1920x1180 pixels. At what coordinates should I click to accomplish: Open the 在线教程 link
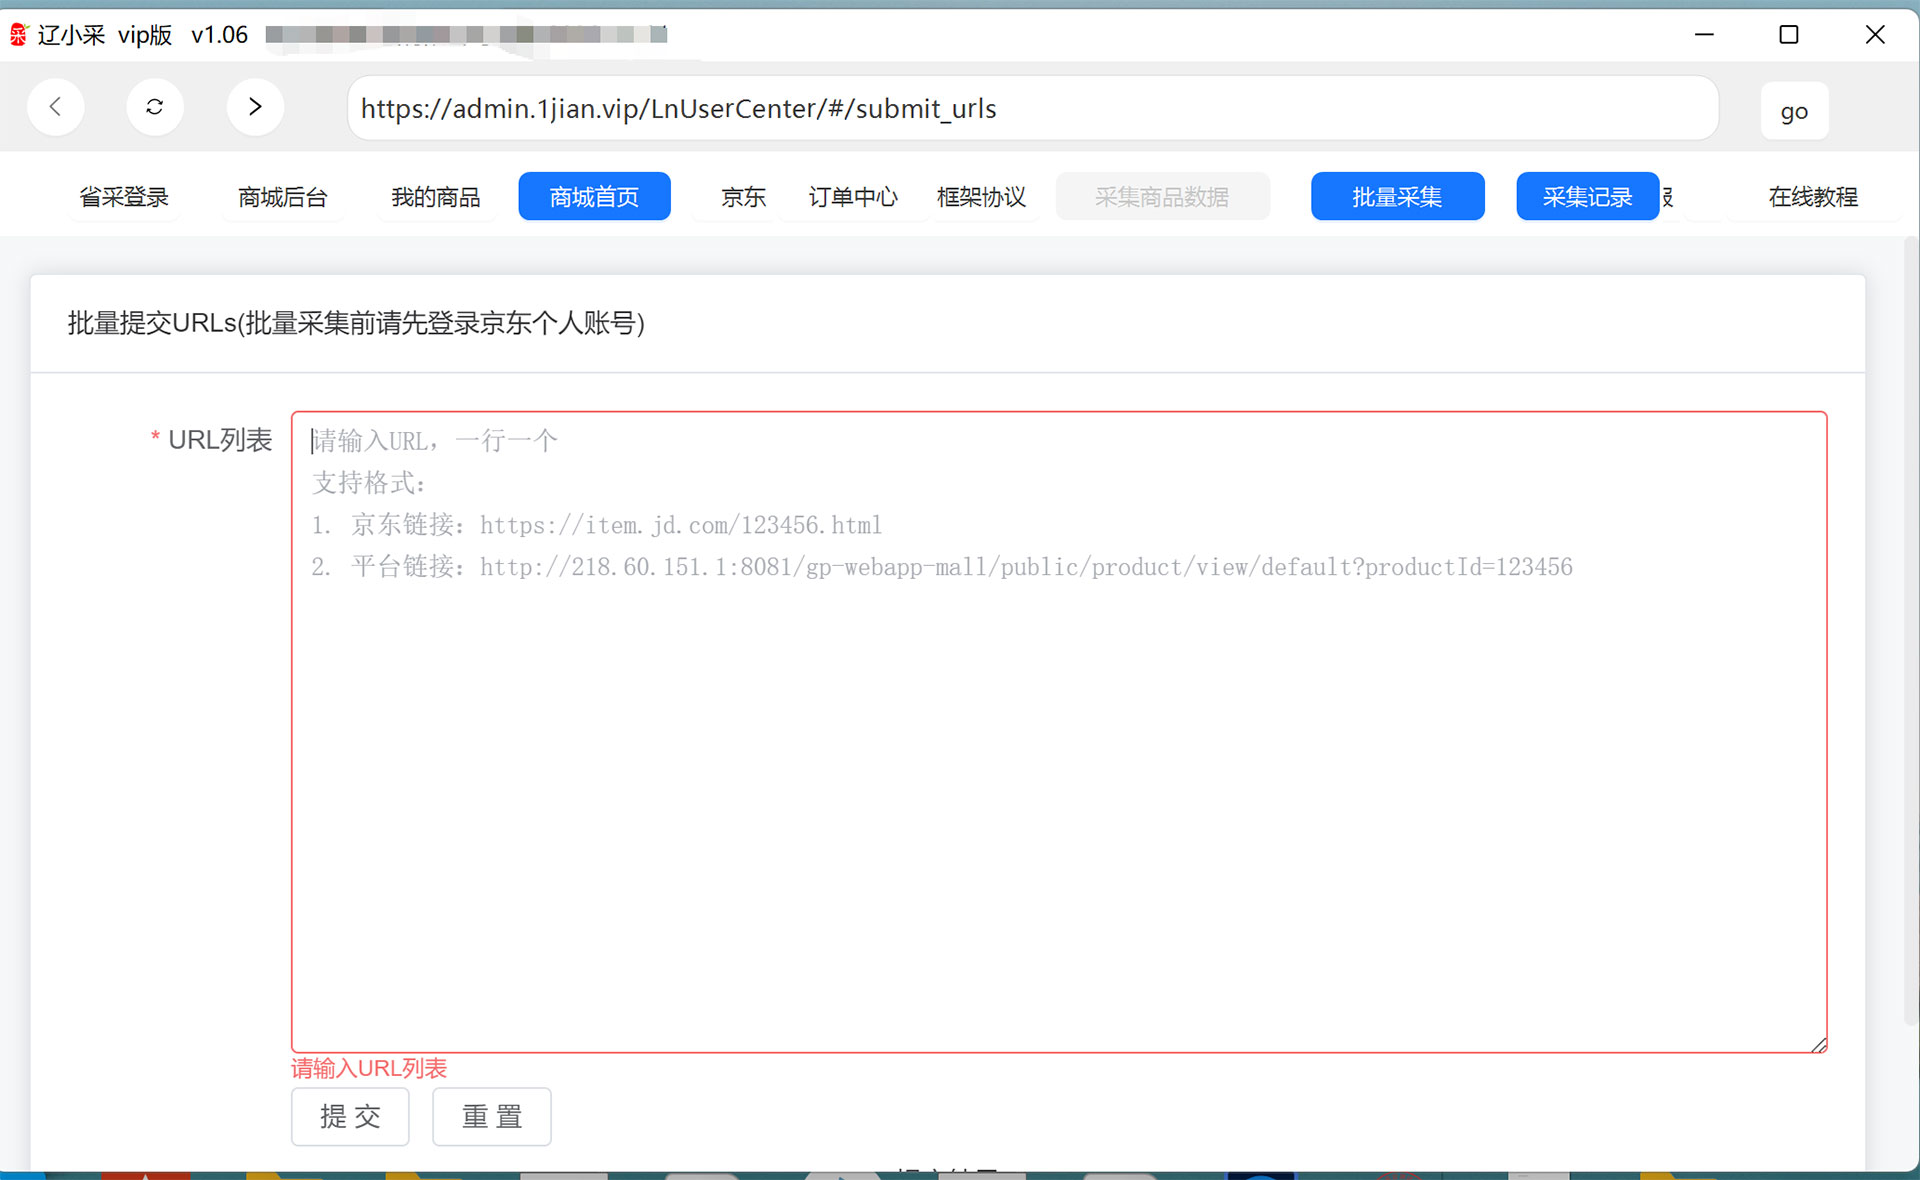1812,197
